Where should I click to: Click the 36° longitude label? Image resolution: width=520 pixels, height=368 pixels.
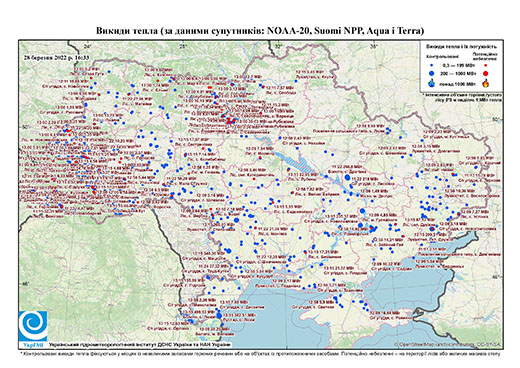pyautogui.click(x=374, y=46)
